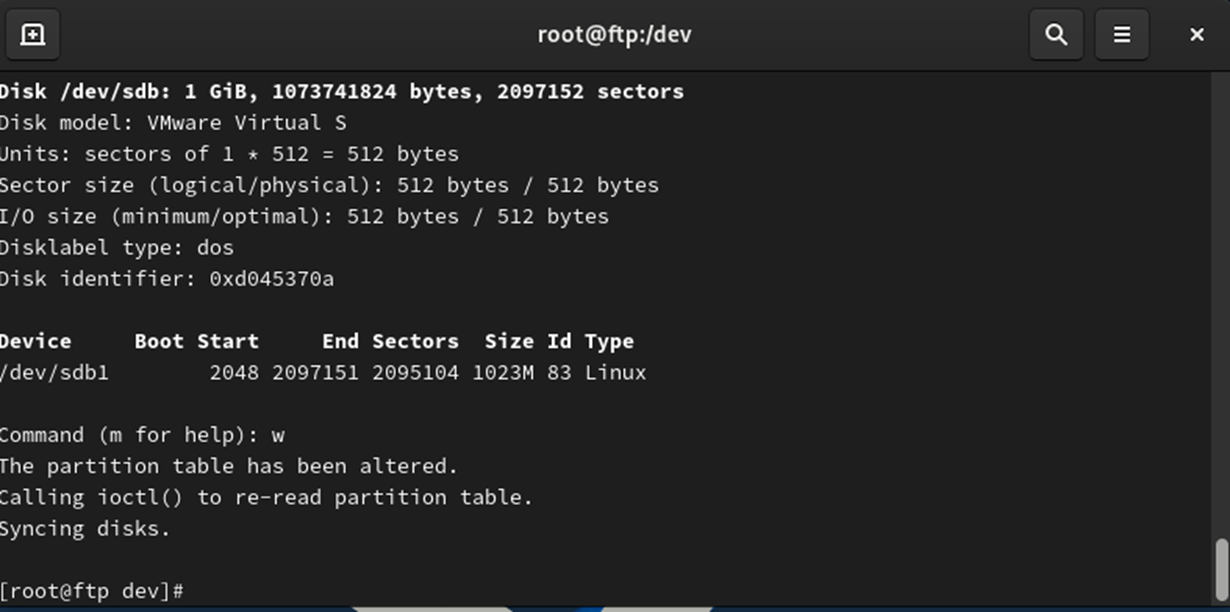Image resolution: width=1230 pixels, height=612 pixels.
Task: Click the partition table has been altered message
Action: point(228,466)
